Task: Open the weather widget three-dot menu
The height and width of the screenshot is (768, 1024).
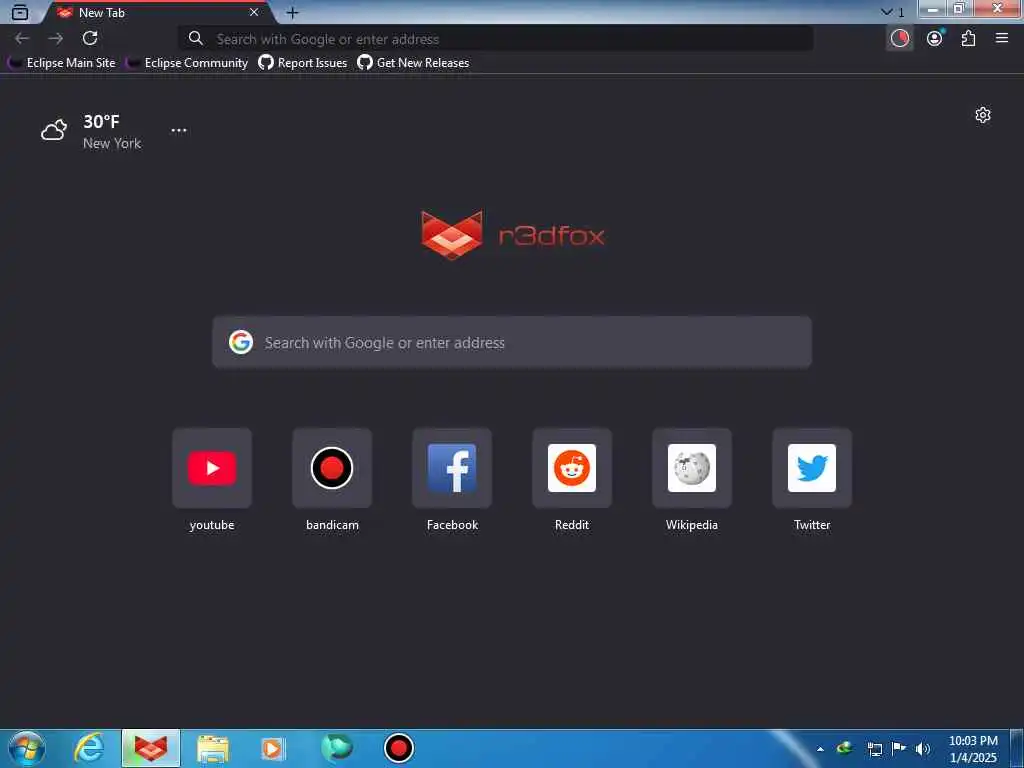Action: tap(179, 130)
